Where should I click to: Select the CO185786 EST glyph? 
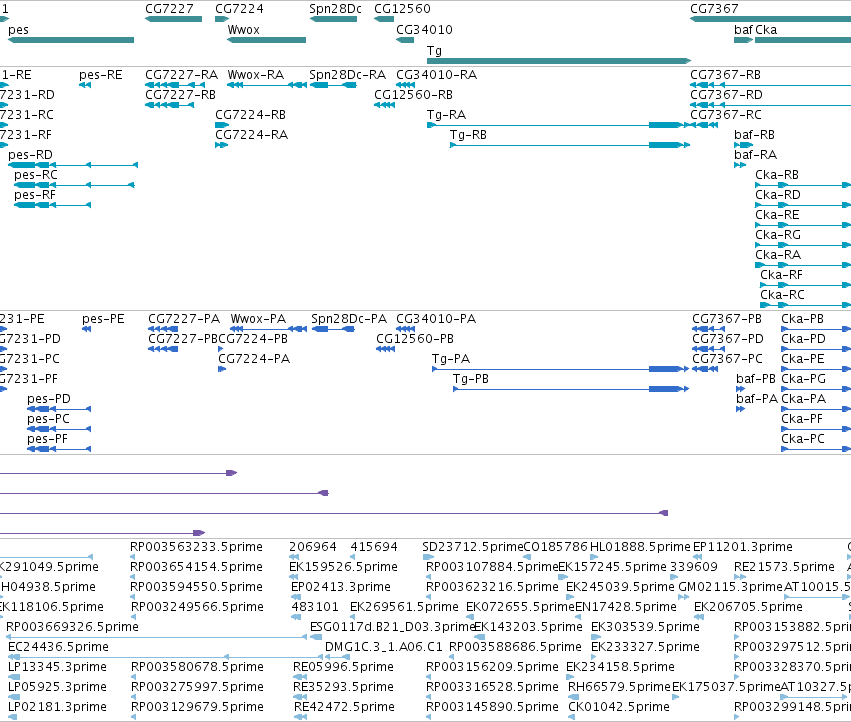(x=527, y=557)
